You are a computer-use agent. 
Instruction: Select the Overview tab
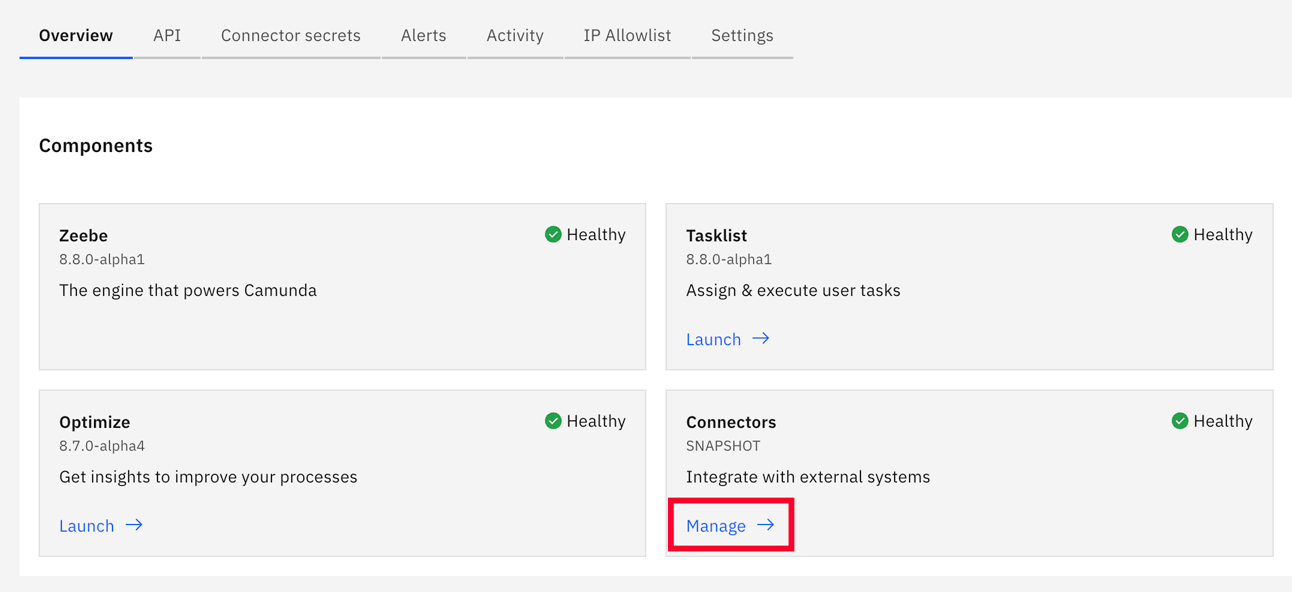[75, 35]
